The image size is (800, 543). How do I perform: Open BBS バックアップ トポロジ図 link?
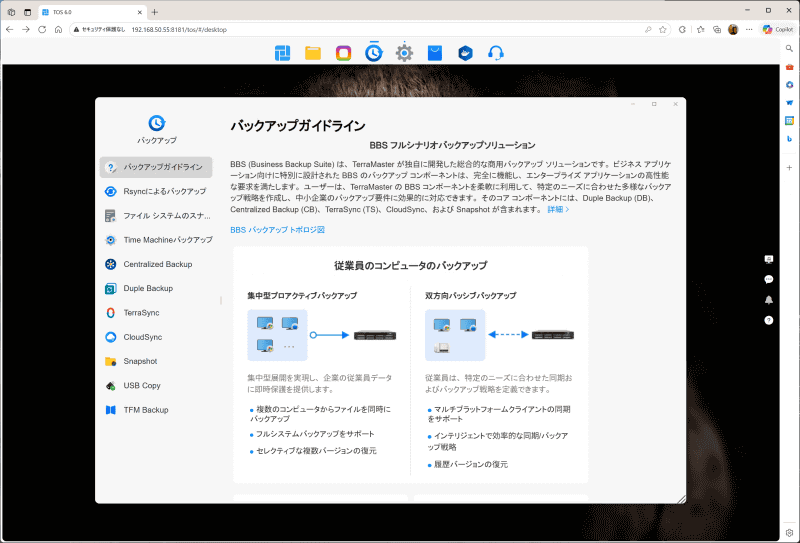point(277,230)
